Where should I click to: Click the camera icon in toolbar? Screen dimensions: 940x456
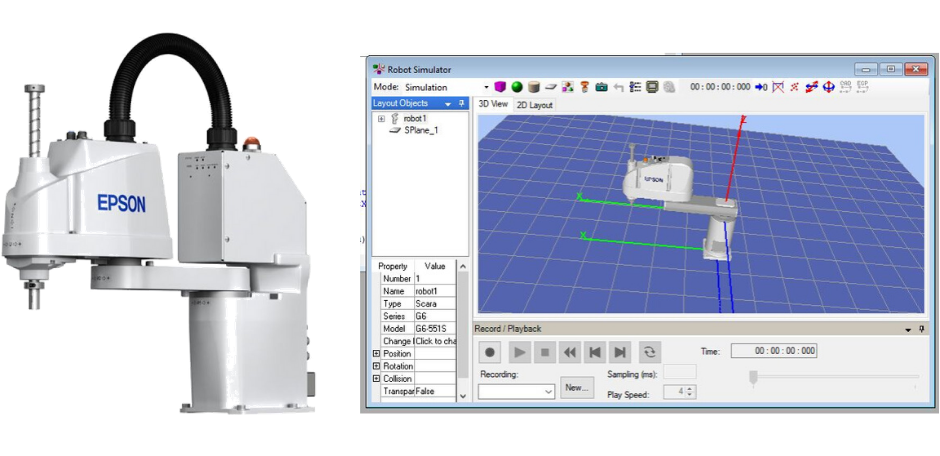(x=601, y=87)
